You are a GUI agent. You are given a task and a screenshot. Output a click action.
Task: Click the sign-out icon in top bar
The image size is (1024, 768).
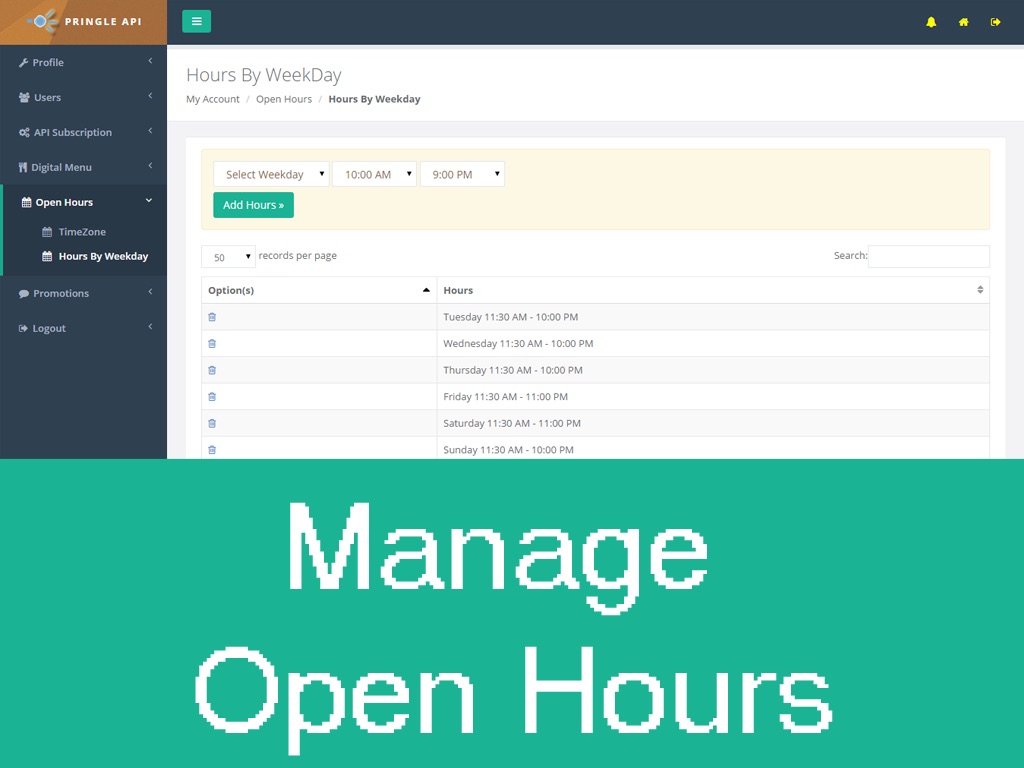pyautogui.click(x=995, y=22)
